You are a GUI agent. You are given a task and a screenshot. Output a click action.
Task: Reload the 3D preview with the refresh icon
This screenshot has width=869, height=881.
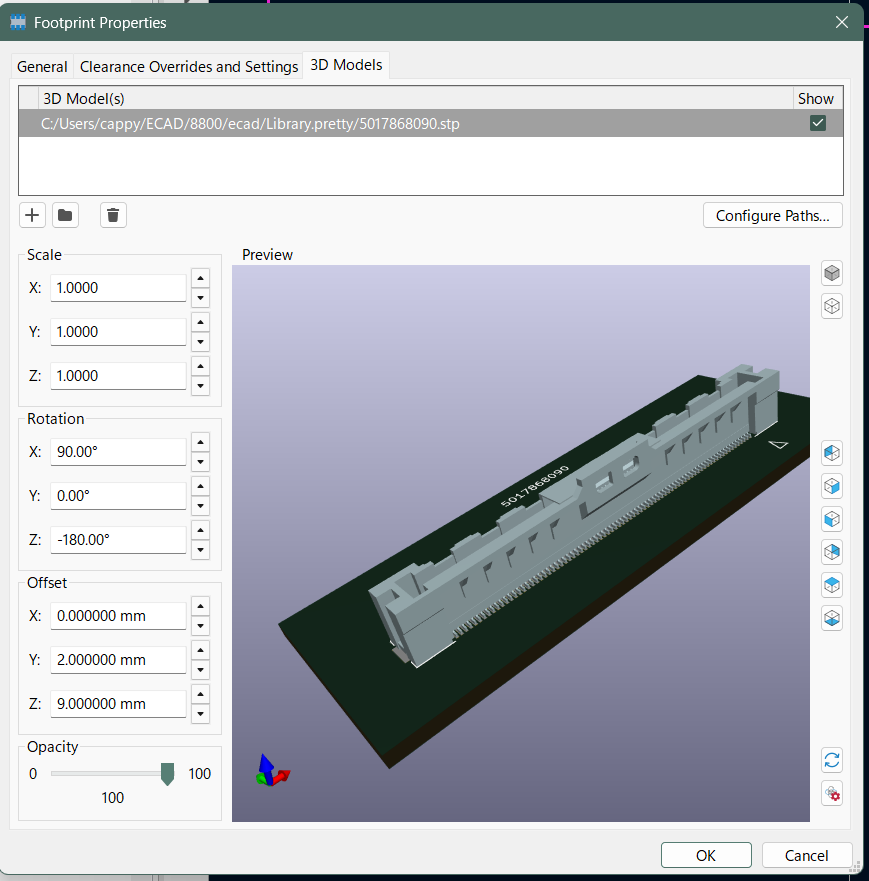tap(831, 760)
